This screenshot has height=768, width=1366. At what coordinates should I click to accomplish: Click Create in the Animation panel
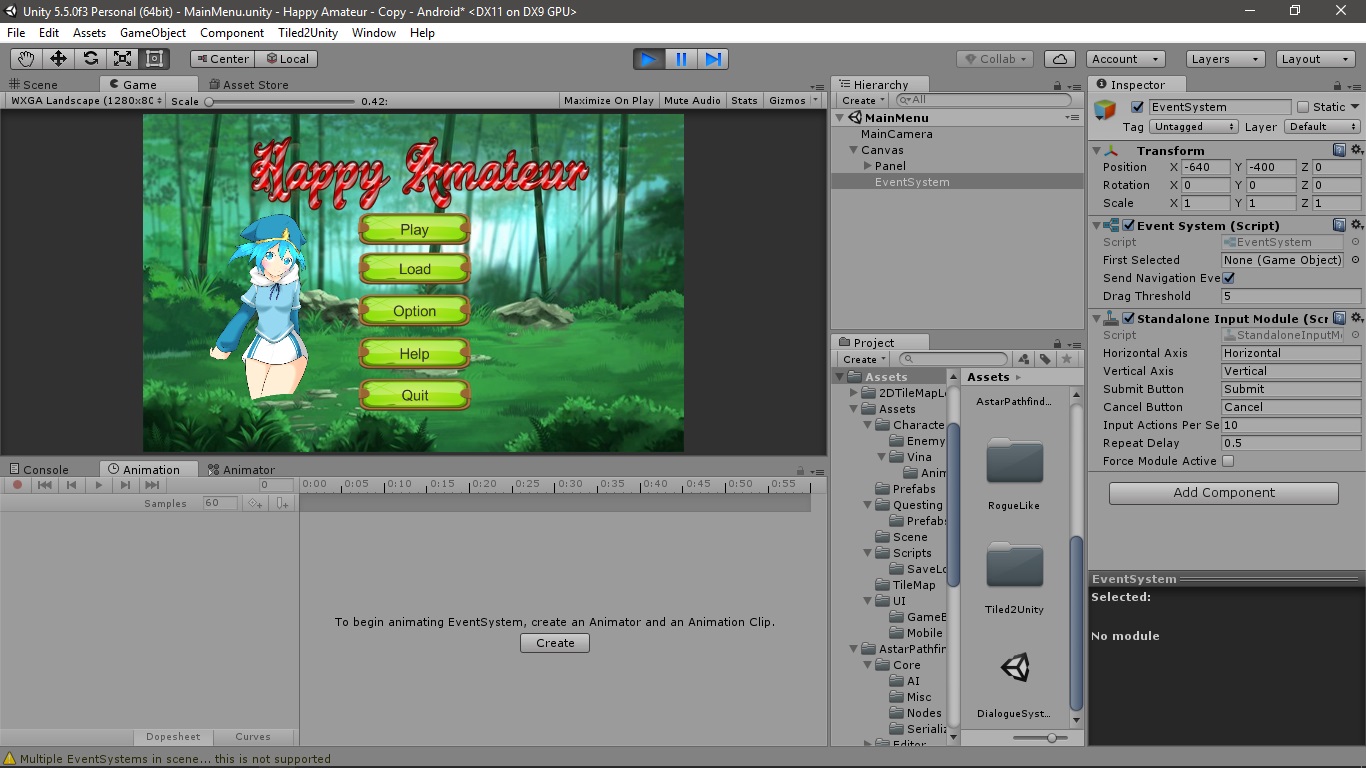click(x=555, y=643)
